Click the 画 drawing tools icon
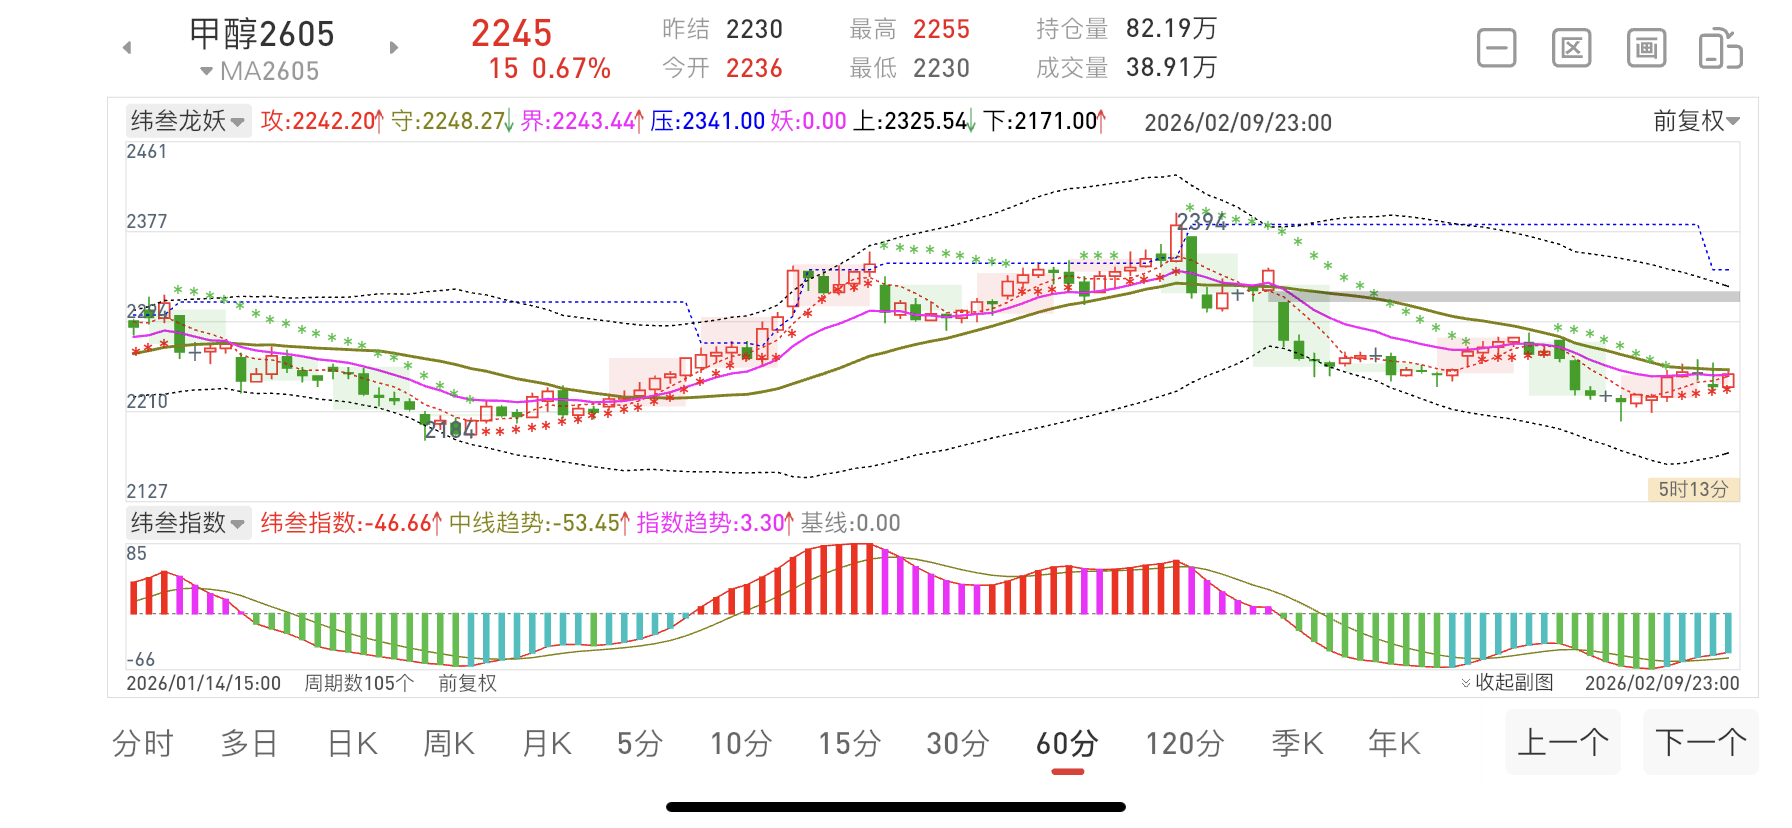This screenshot has width=1792, height=828. pyautogui.click(x=1646, y=48)
